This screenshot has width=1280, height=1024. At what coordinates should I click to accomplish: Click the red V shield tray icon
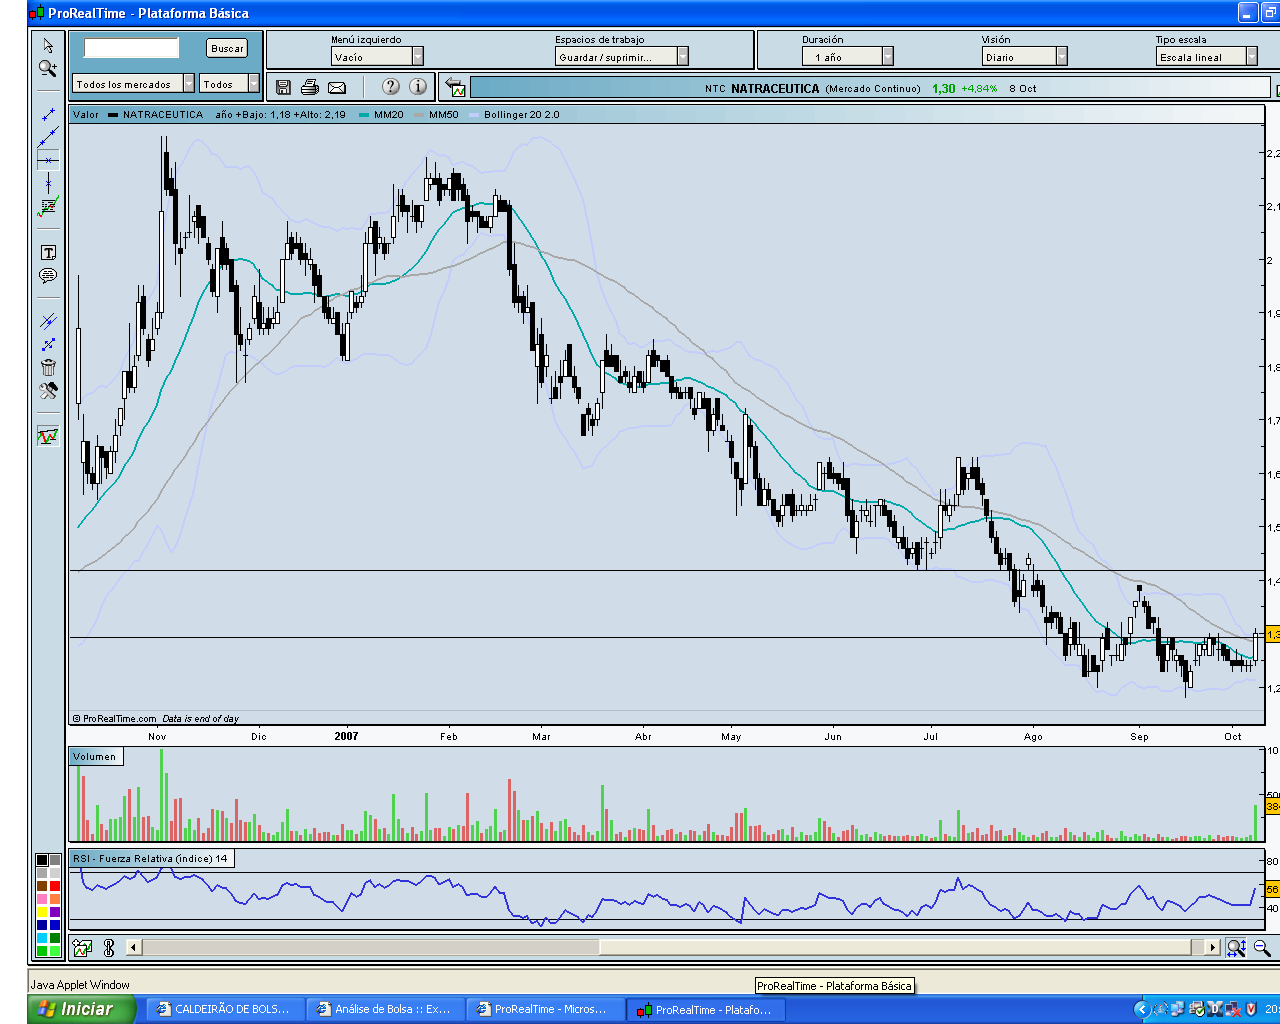tap(1250, 1009)
